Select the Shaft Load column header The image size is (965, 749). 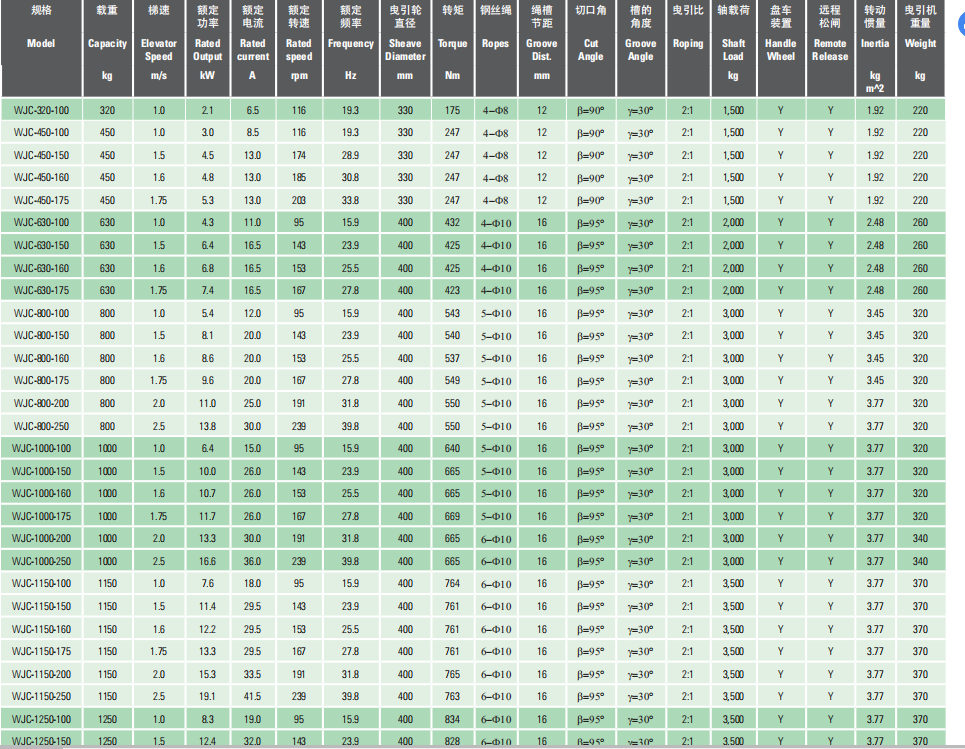pos(733,48)
